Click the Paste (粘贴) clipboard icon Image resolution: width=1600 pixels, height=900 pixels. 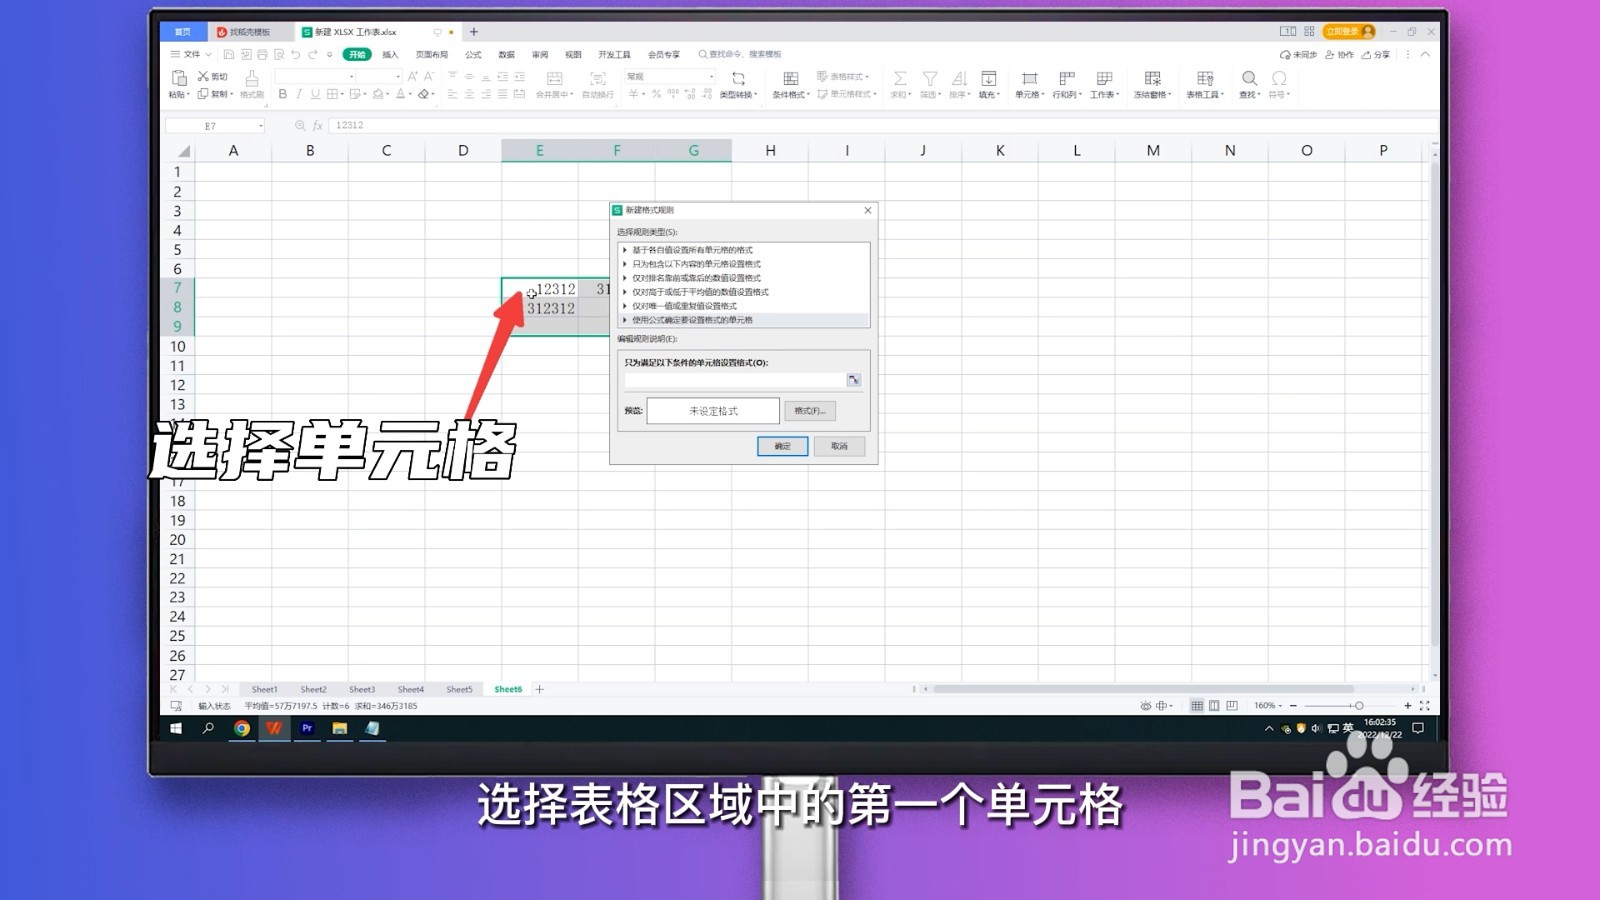(179, 78)
